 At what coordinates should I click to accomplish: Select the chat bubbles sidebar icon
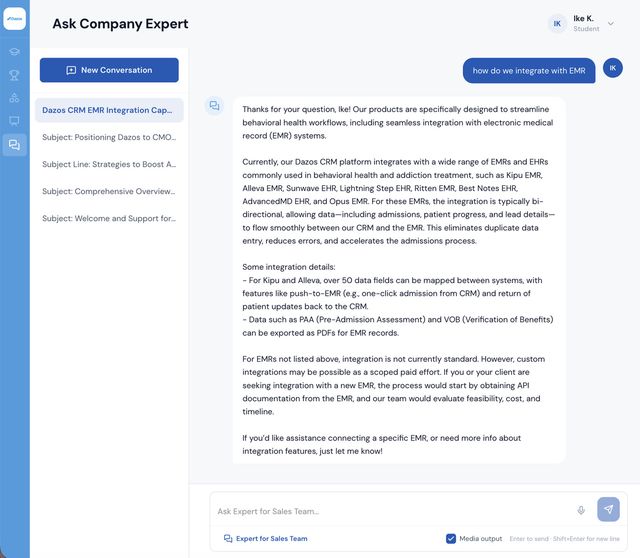tap(14, 145)
